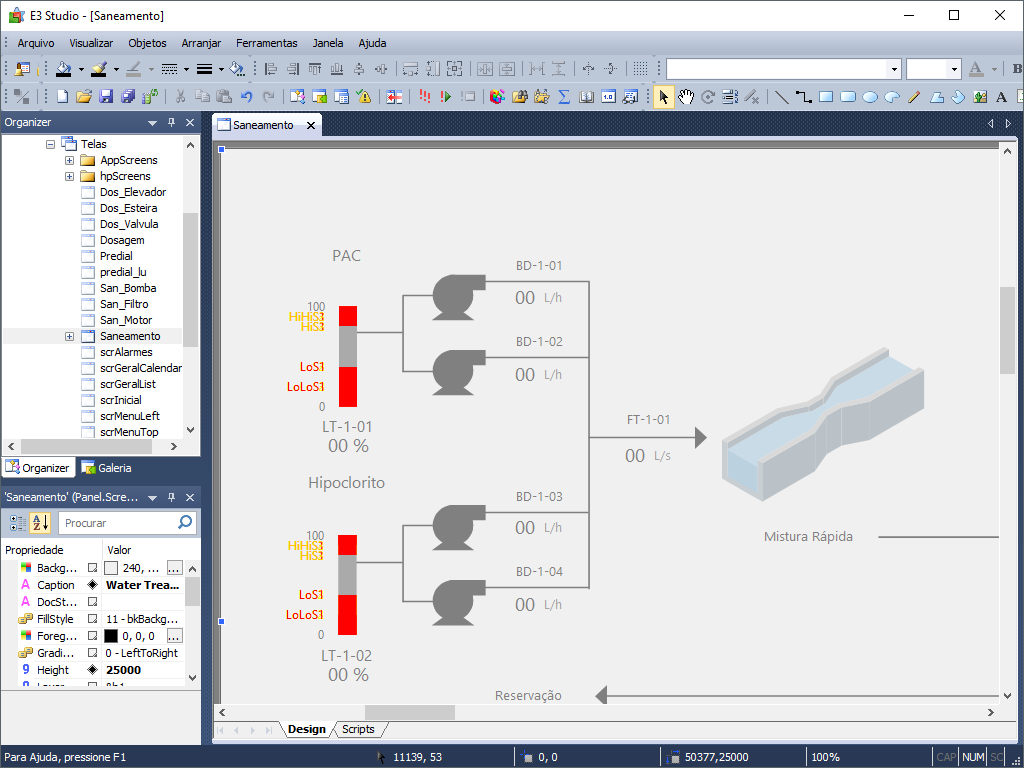Expand the hpScreens folder
The image size is (1024, 768).
pos(68,175)
